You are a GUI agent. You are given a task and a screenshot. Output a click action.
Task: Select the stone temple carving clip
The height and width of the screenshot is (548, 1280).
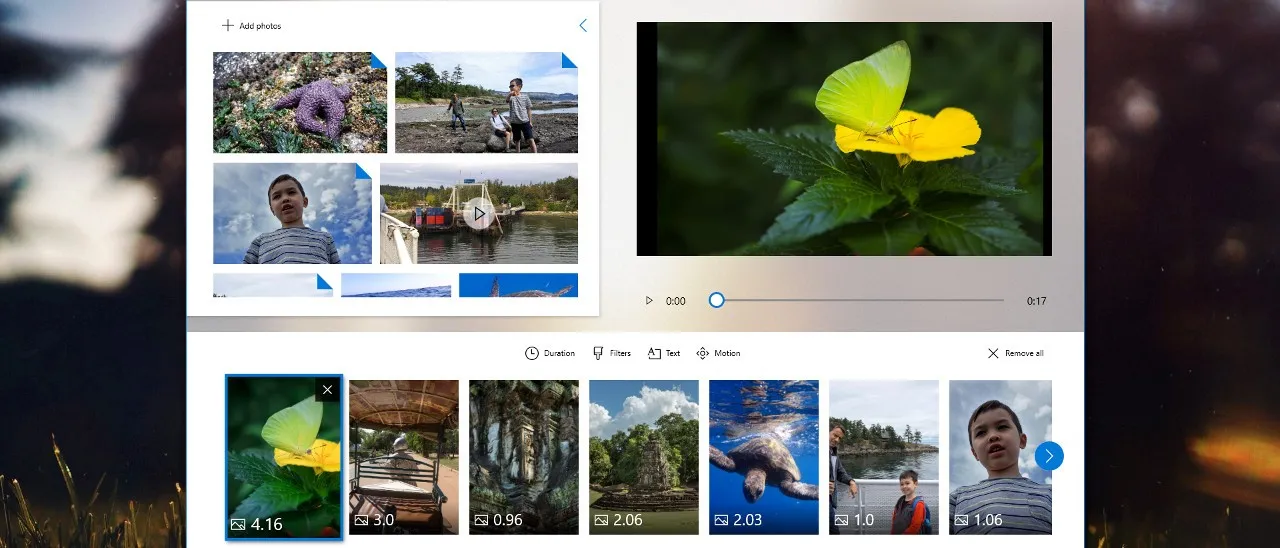click(524, 457)
